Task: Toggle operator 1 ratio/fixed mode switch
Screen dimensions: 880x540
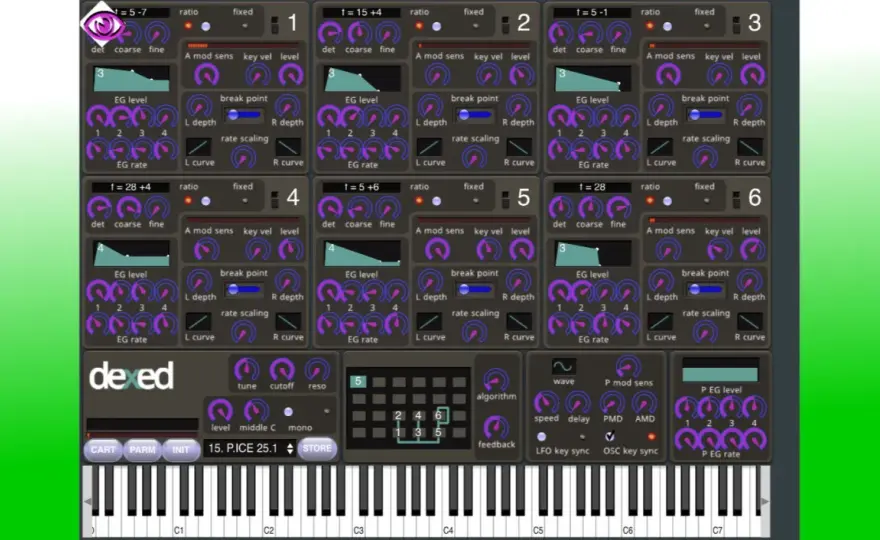Action: 205,26
